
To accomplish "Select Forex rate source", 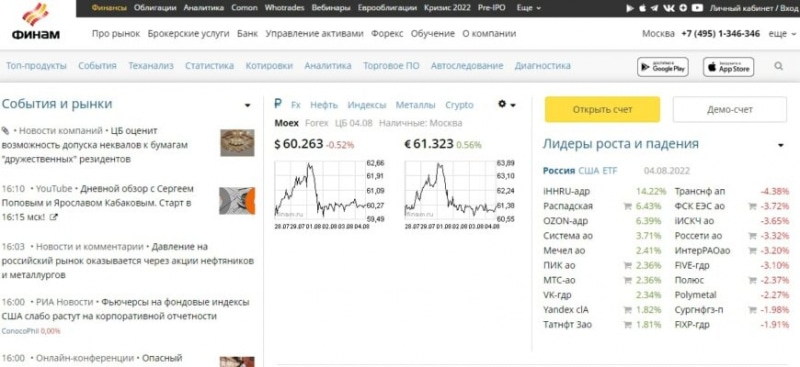I will 317,123.
